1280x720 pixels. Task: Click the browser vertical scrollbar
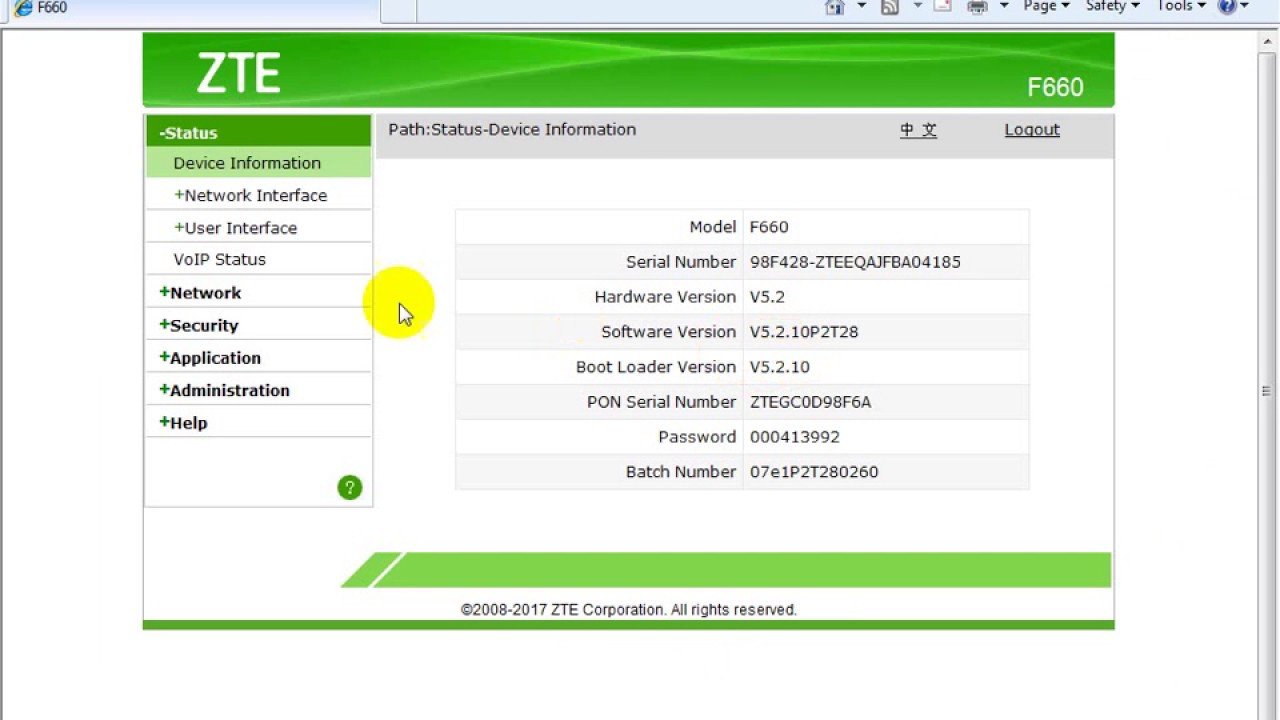click(1266, 390)
